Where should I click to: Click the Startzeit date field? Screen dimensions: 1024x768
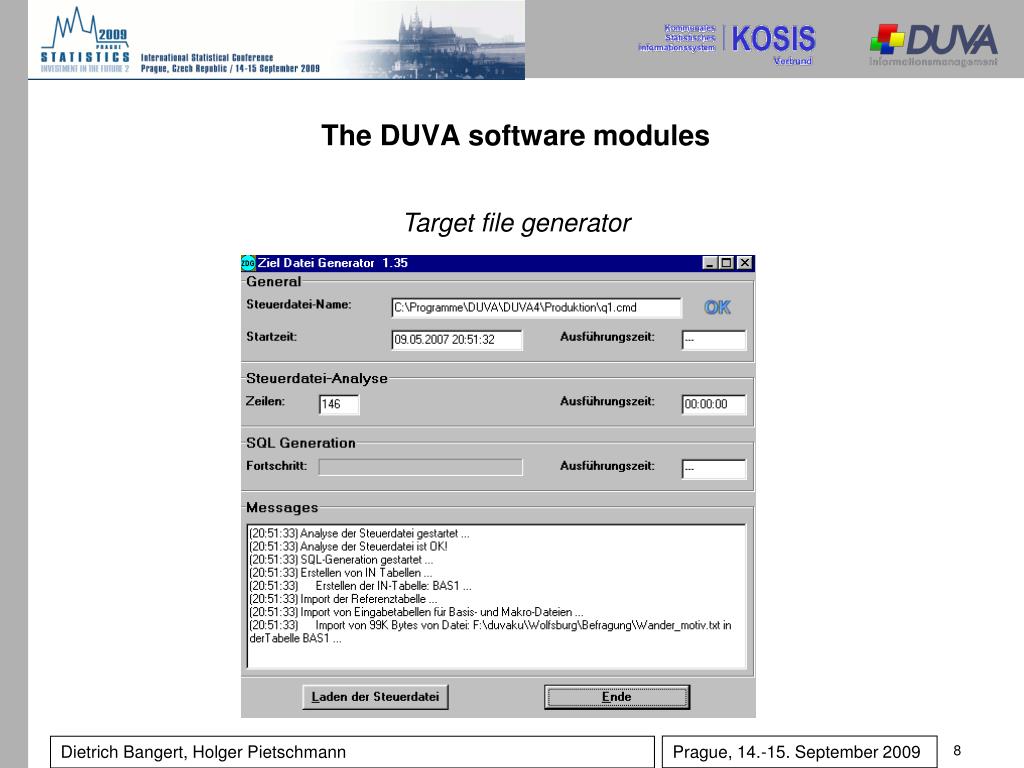(x=456, y=340)
